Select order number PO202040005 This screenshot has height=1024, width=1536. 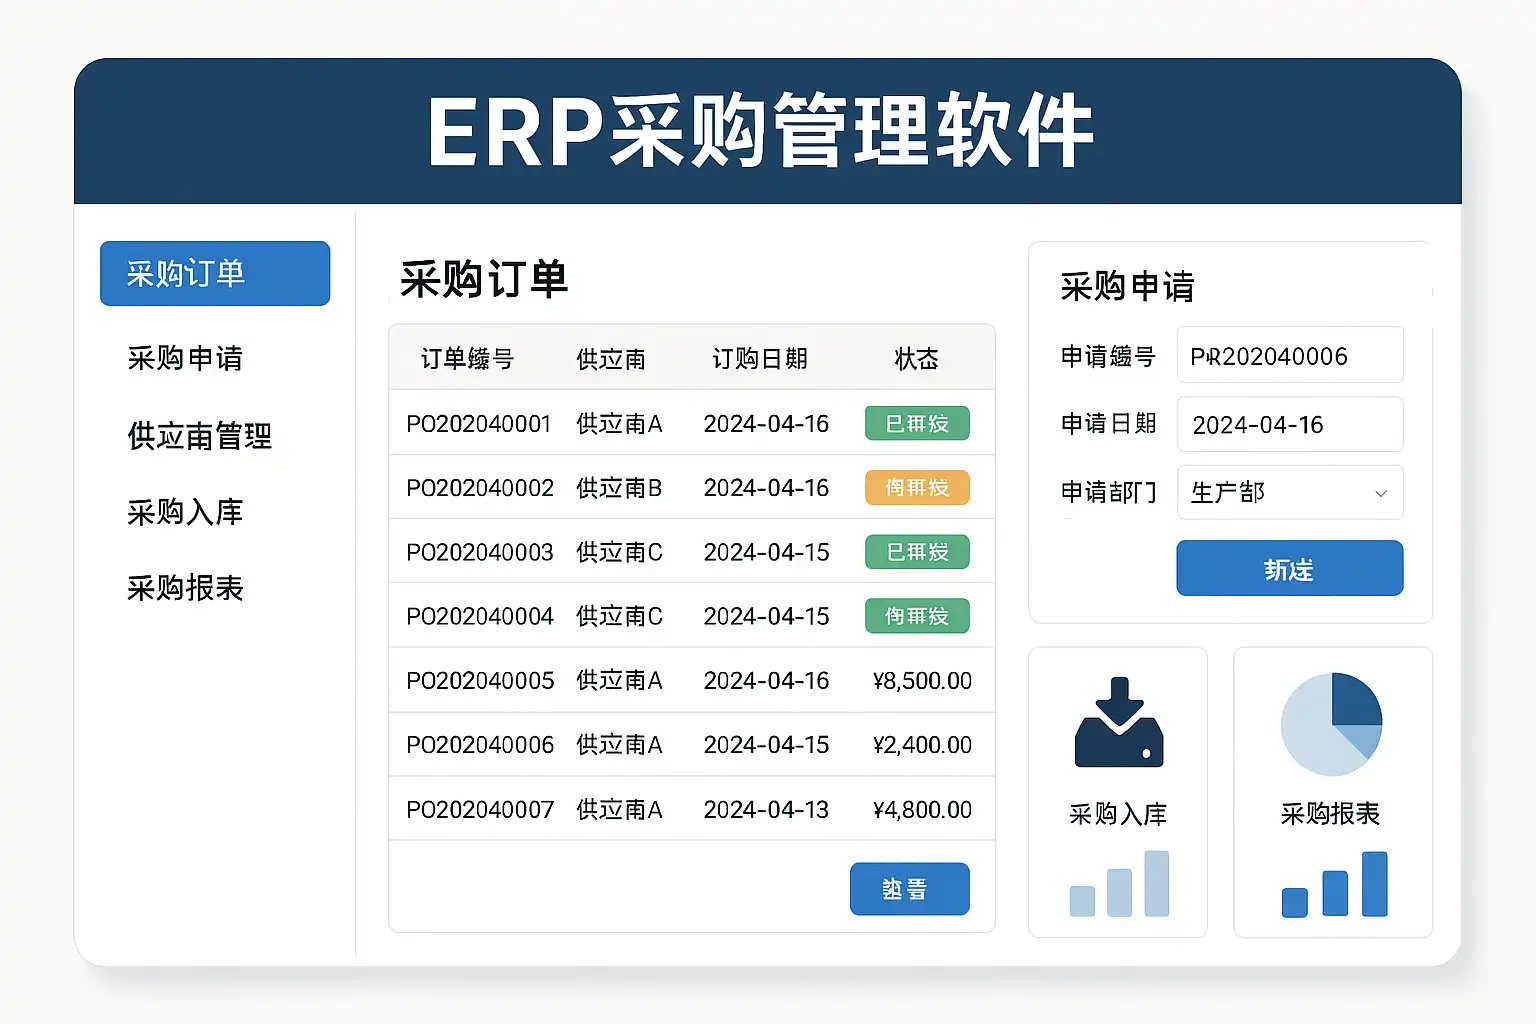coord(480,681)
